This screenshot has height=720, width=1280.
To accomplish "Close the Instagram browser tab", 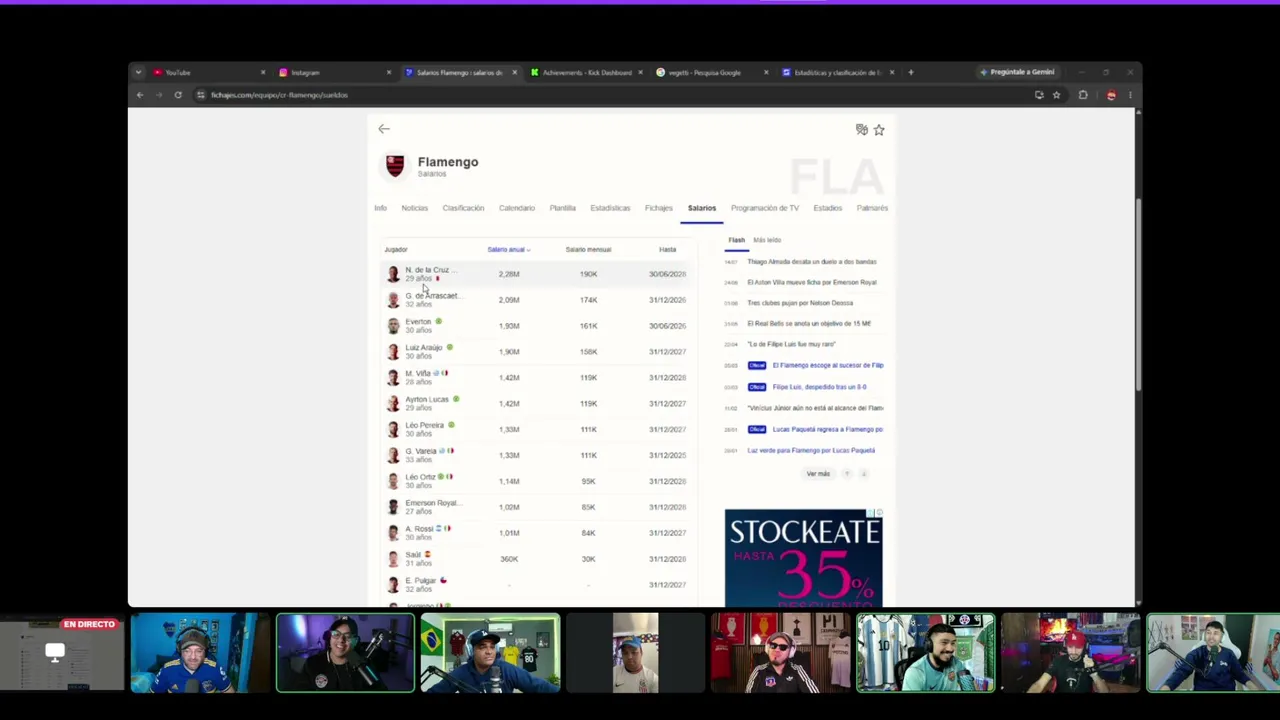I will click(389, 72).
